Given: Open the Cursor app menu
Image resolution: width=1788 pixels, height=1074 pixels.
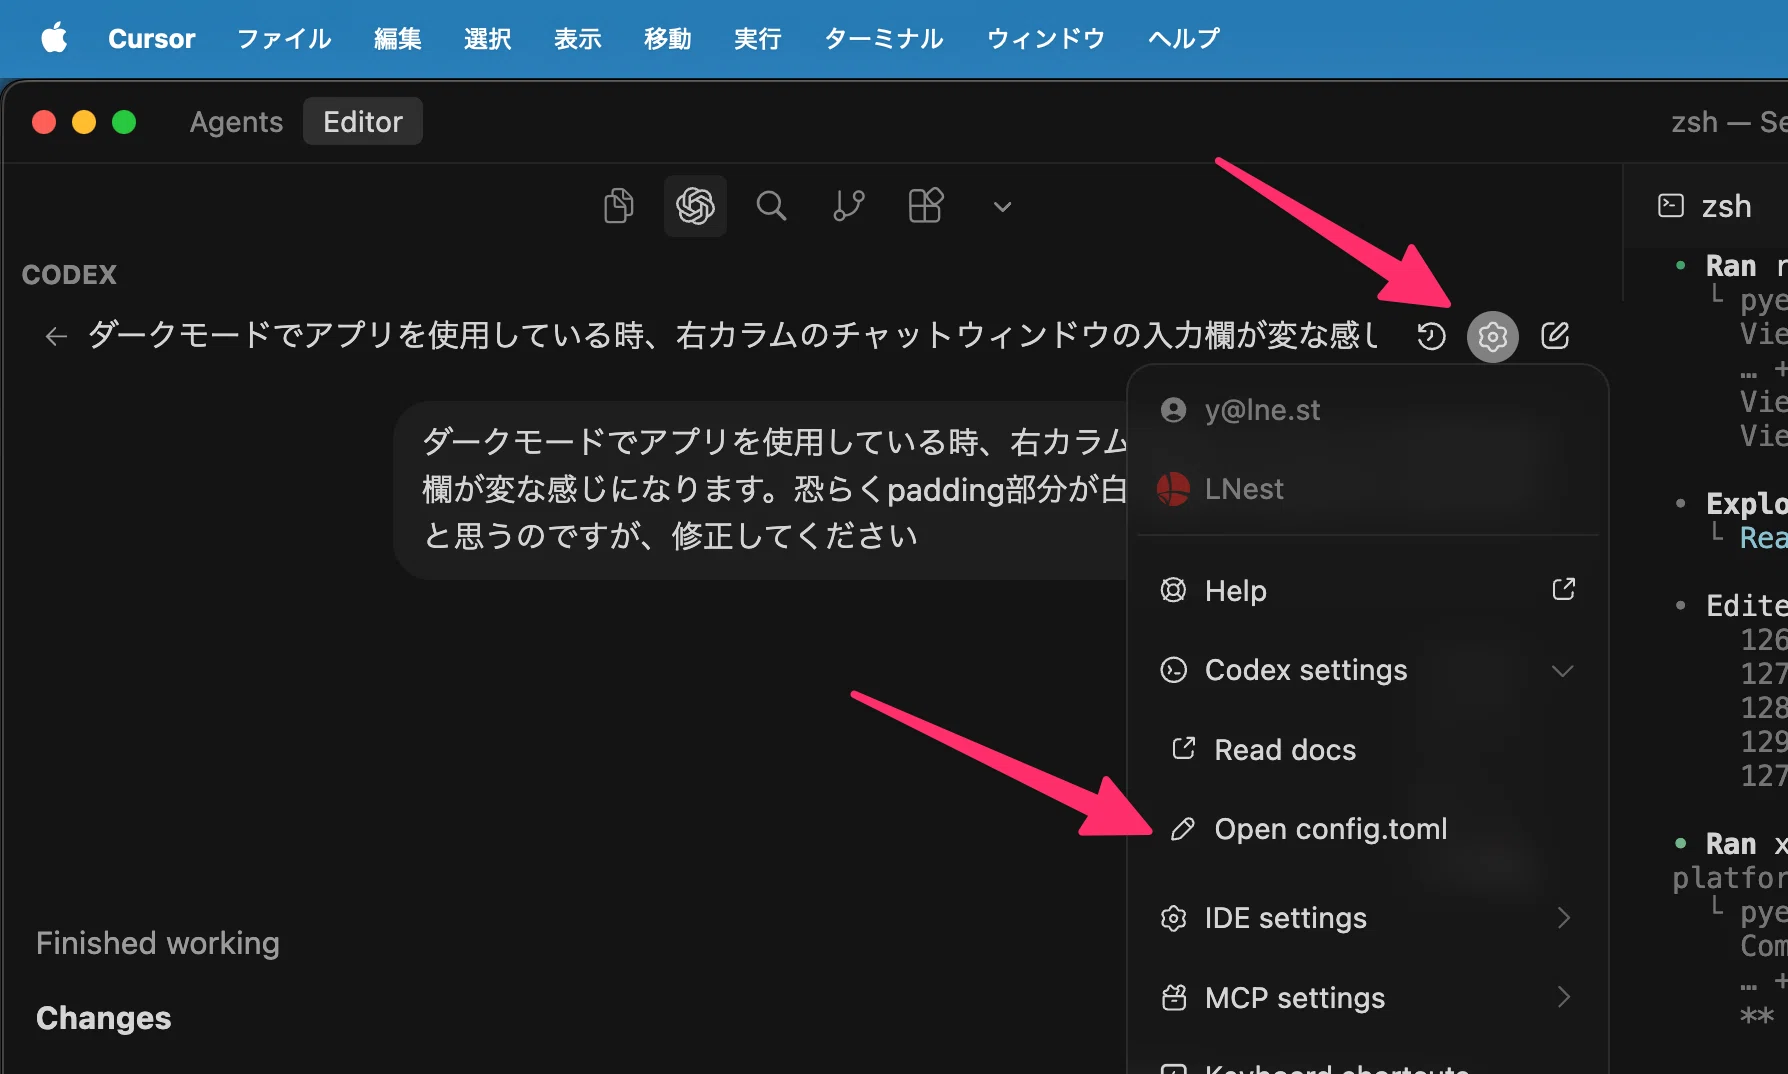Looking at the screenshot, I should pyautogui.click(x=151, y=38).
